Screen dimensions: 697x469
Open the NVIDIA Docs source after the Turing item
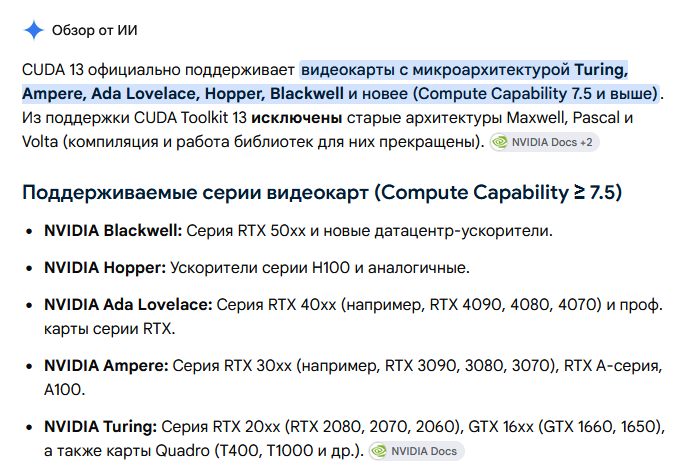point(417,451)
